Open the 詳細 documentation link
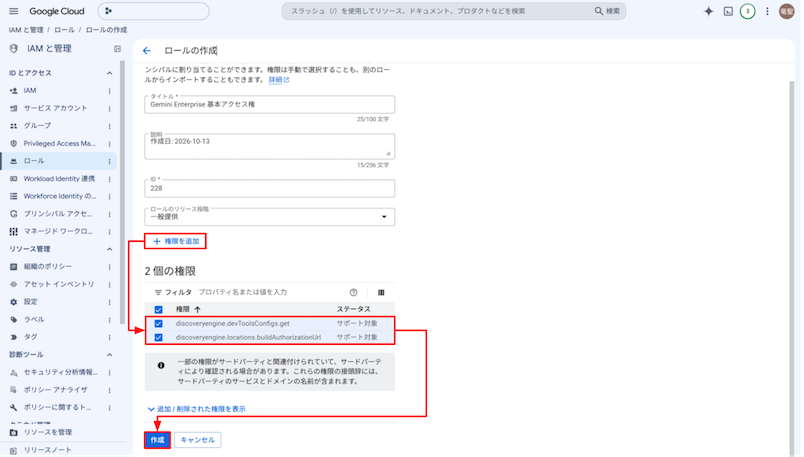This screenshot has height=457, width=804. tap(278, 80)
